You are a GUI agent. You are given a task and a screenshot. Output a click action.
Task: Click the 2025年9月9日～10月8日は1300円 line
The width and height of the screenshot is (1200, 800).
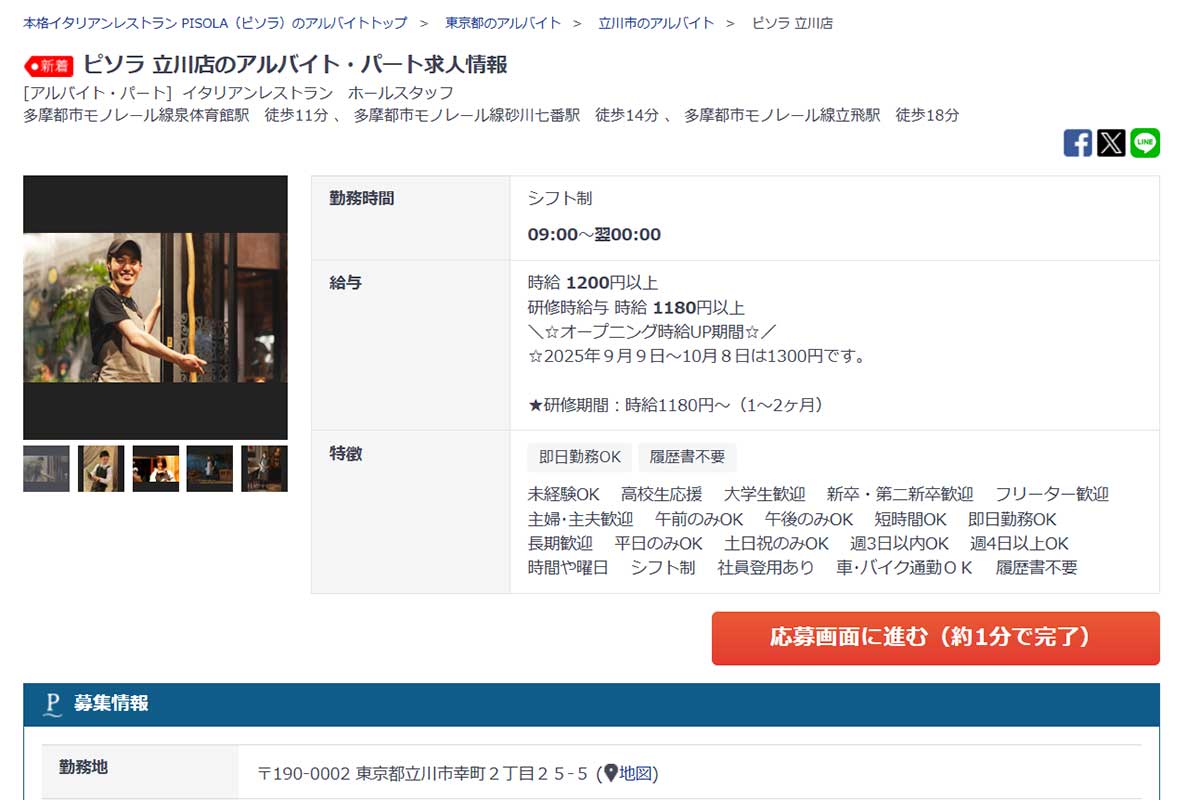[x=697, y=355]
